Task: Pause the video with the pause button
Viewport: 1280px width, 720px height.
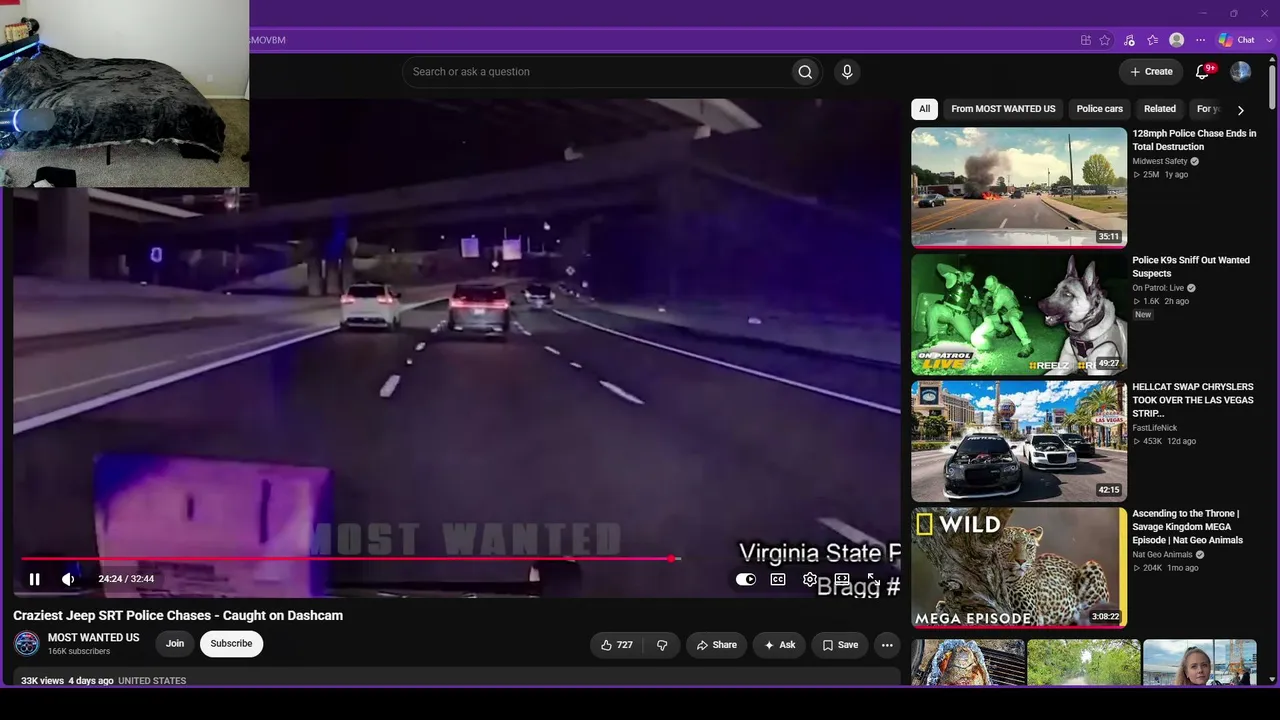Action: tap(35, 579)
